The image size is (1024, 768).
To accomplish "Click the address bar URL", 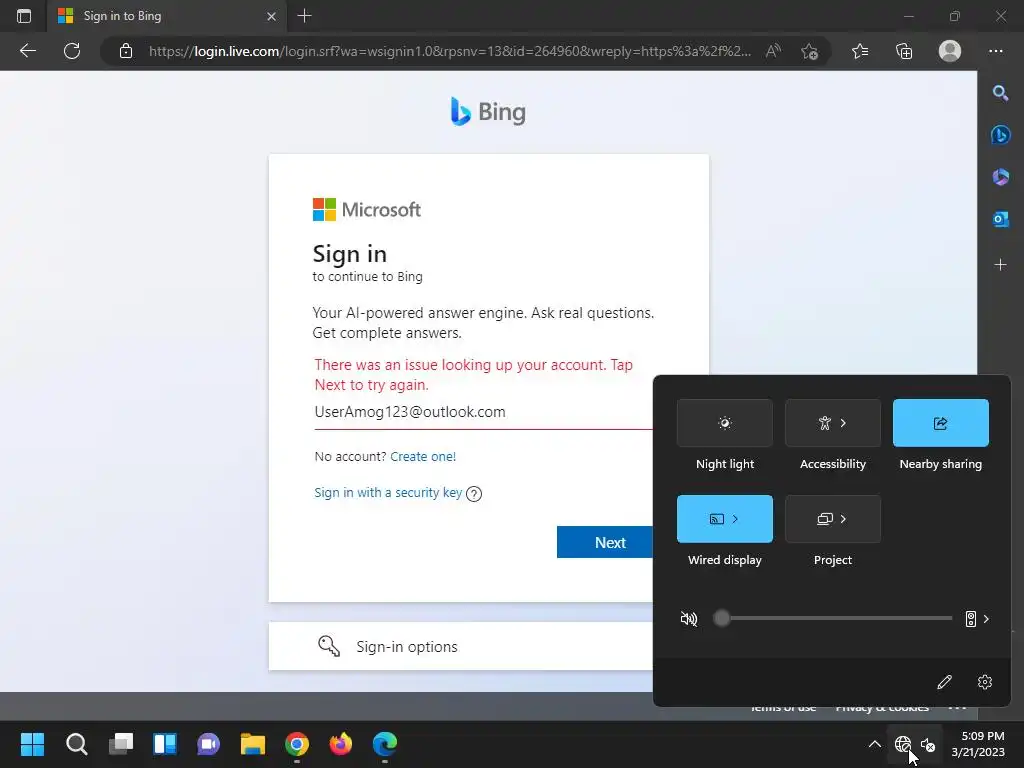I will coord(449,51).
